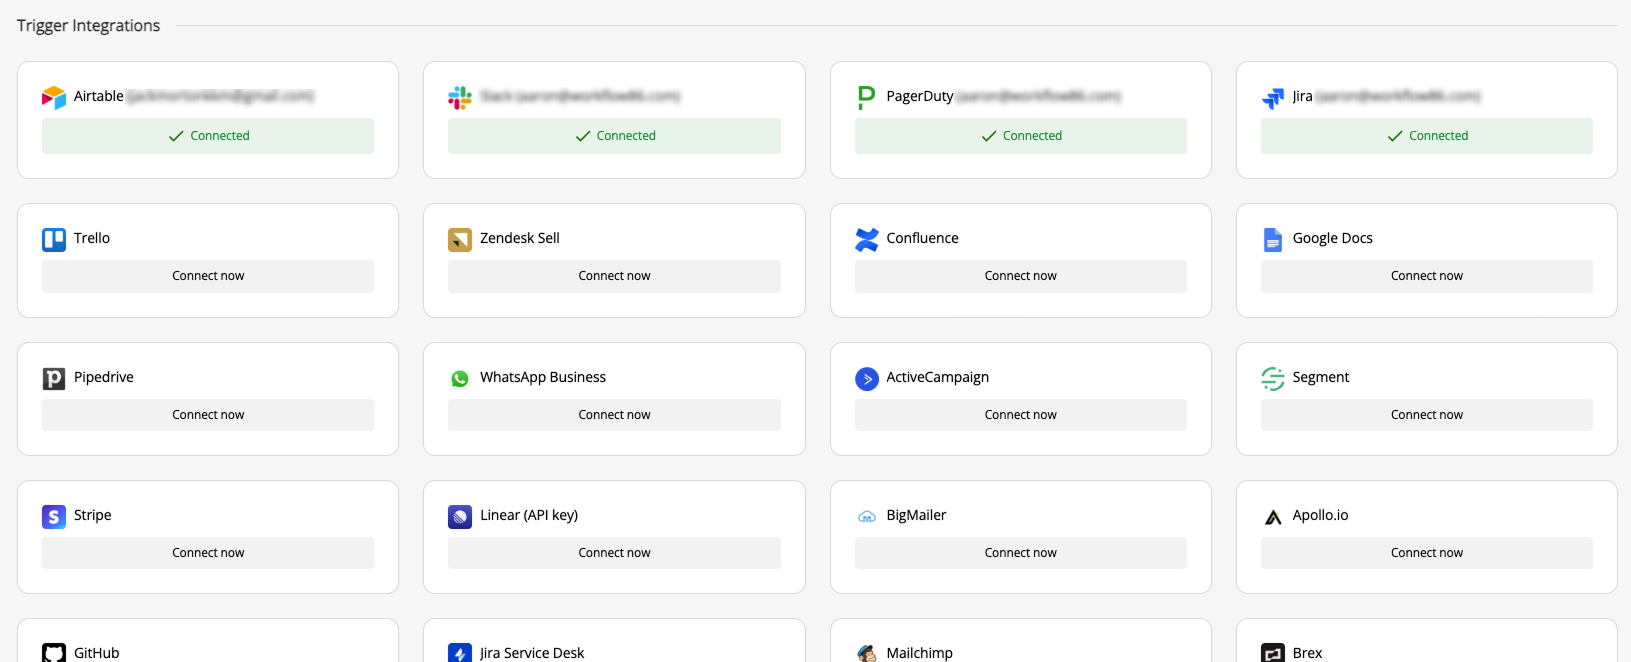Click the WhatsApp Business logo icon

[460, 378]
